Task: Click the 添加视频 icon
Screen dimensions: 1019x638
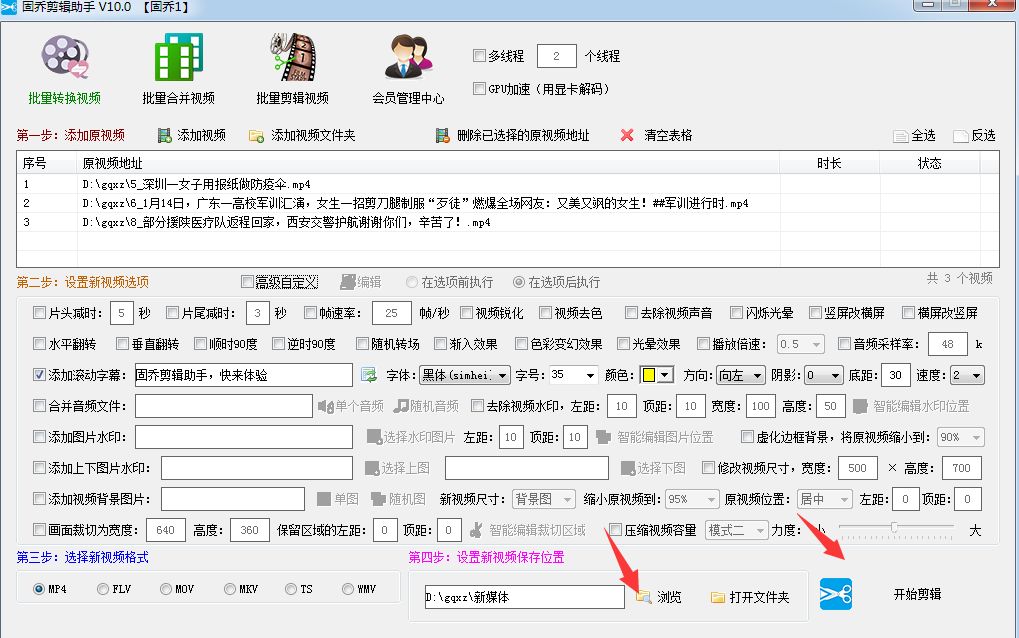Action: (164, 135)
